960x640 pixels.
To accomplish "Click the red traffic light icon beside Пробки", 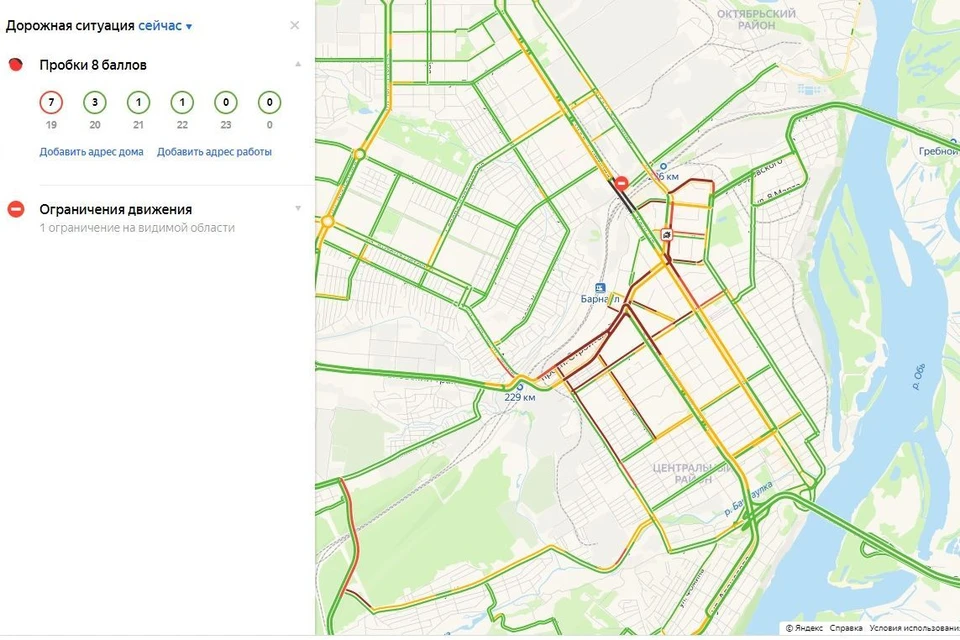I will click(16, 65).
